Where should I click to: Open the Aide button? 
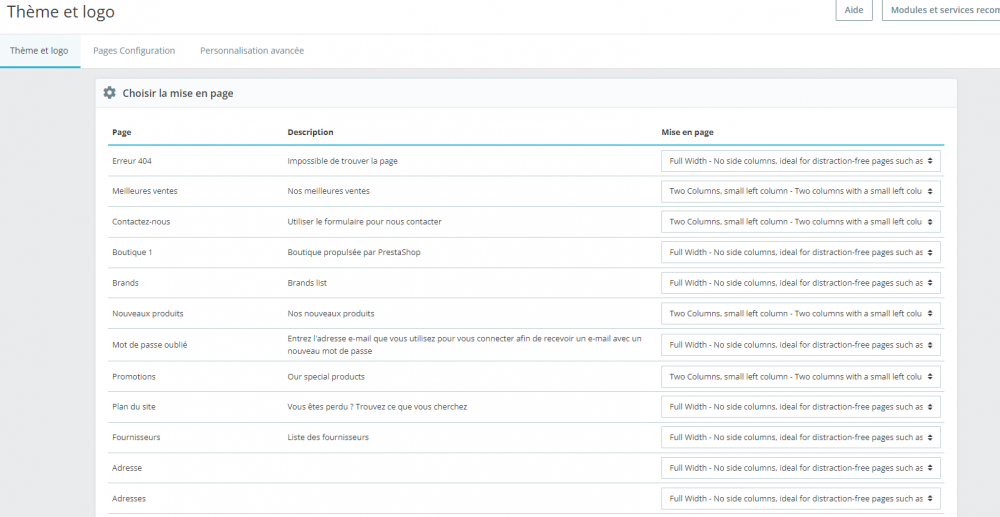click(854, 10)
